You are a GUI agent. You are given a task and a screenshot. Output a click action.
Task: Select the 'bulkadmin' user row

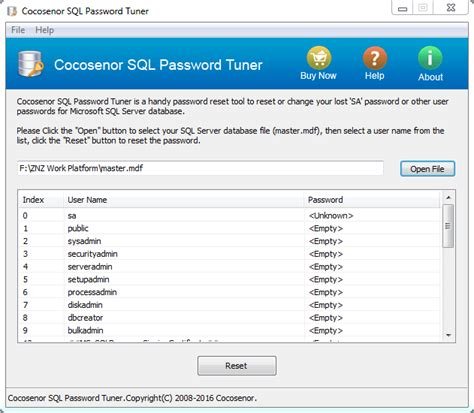pyautogui.click(x=229, y=331)
